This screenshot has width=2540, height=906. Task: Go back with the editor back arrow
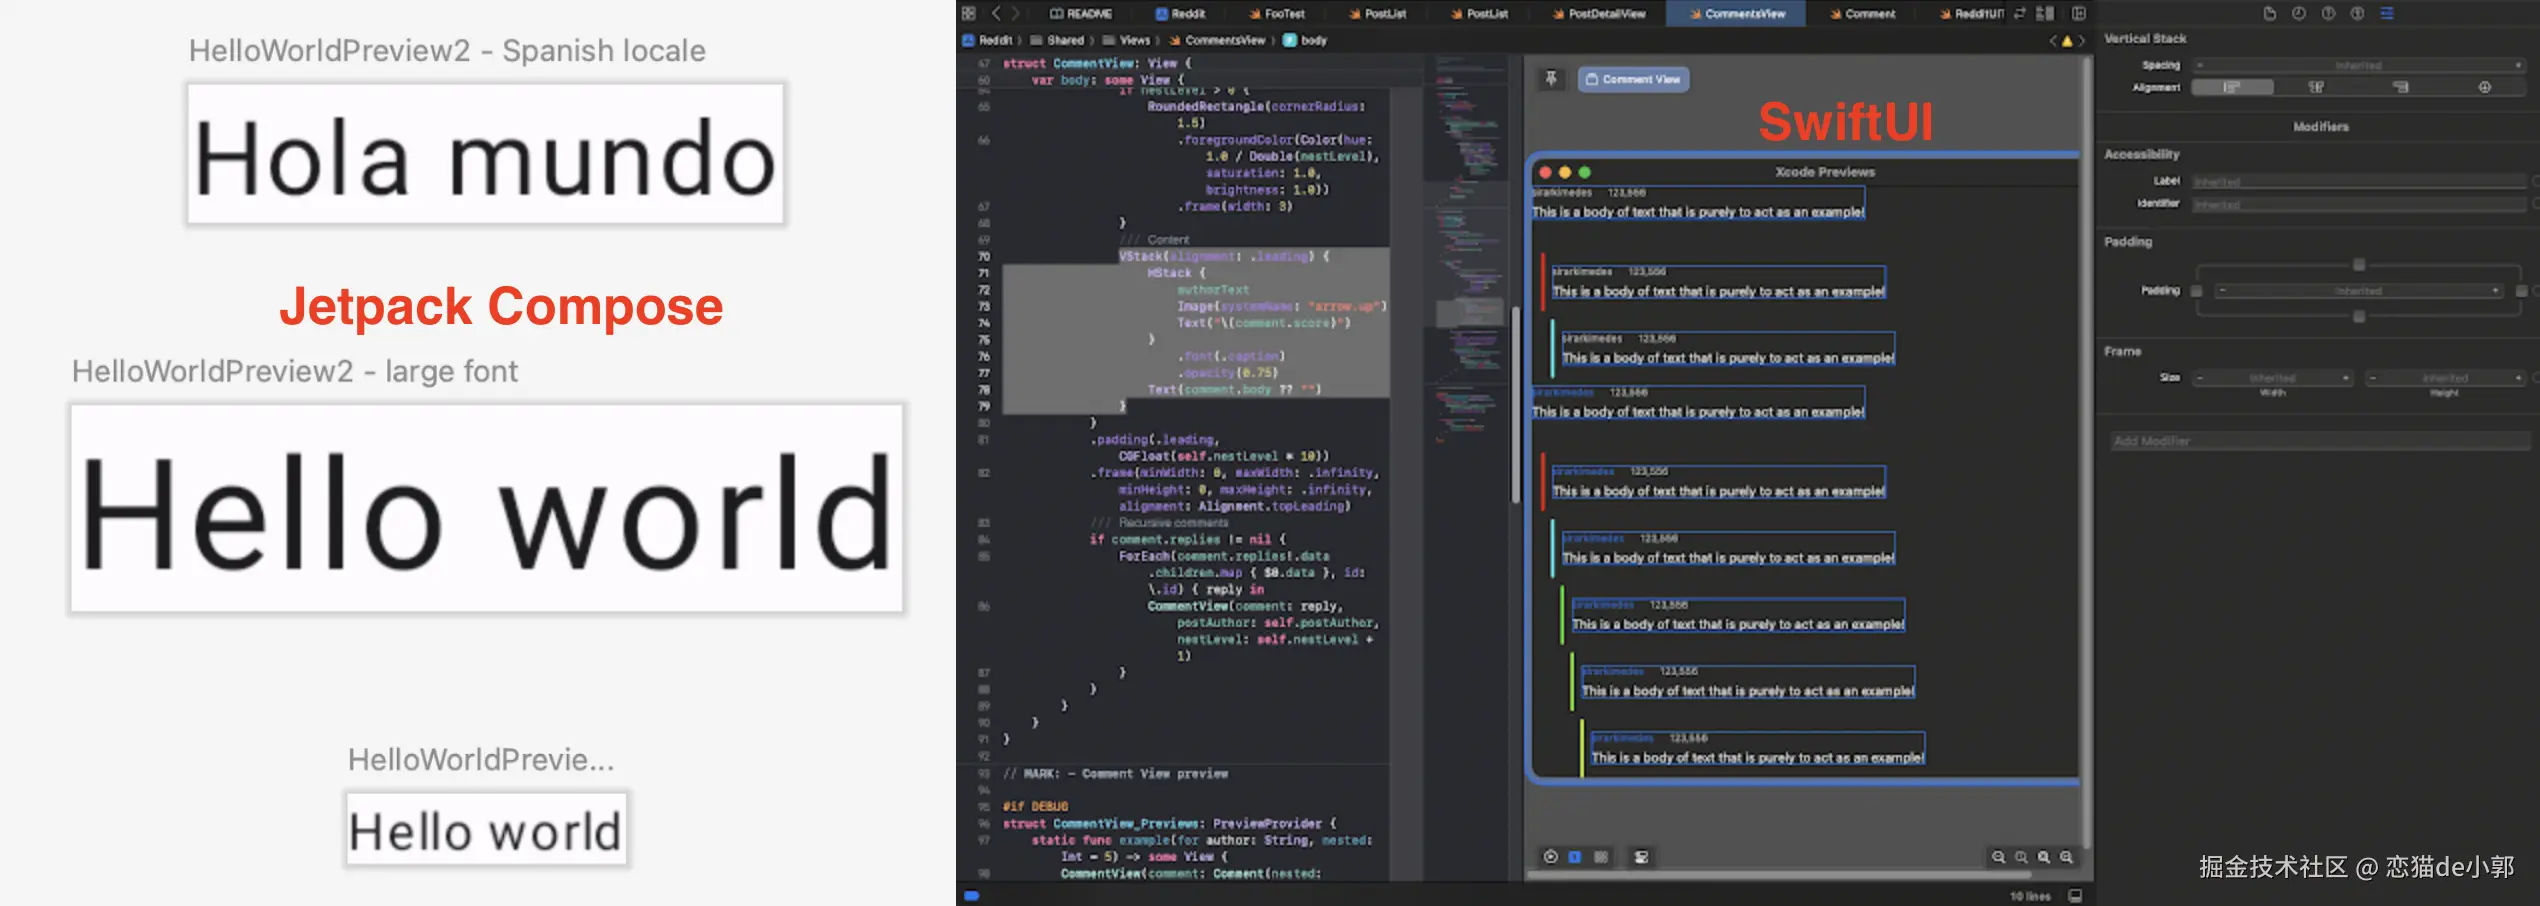pos(996,13)
